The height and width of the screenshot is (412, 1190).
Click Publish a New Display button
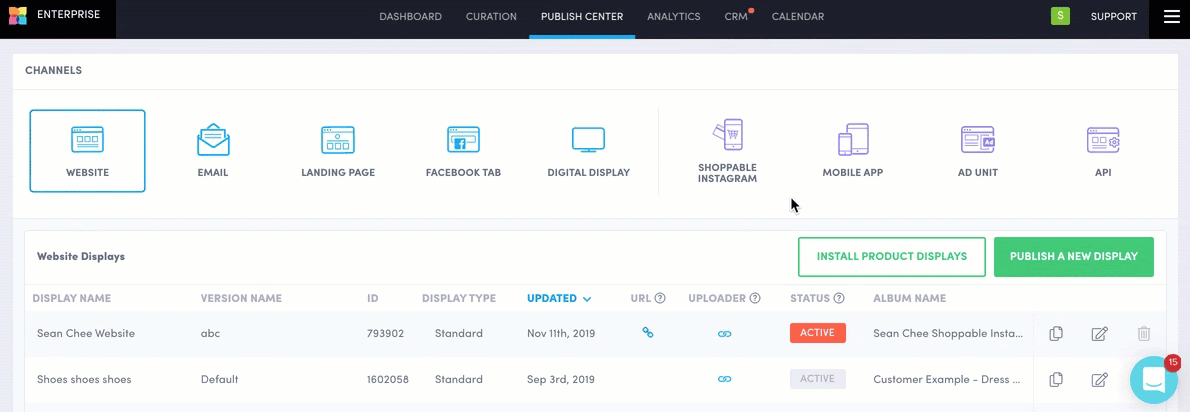[x=1073, y=257]
